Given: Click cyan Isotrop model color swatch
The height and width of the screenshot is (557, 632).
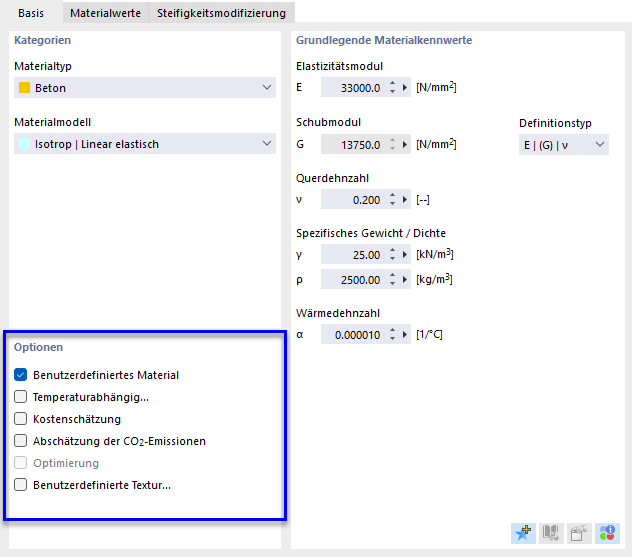Looking at the screenshot, I should [25, 144].
